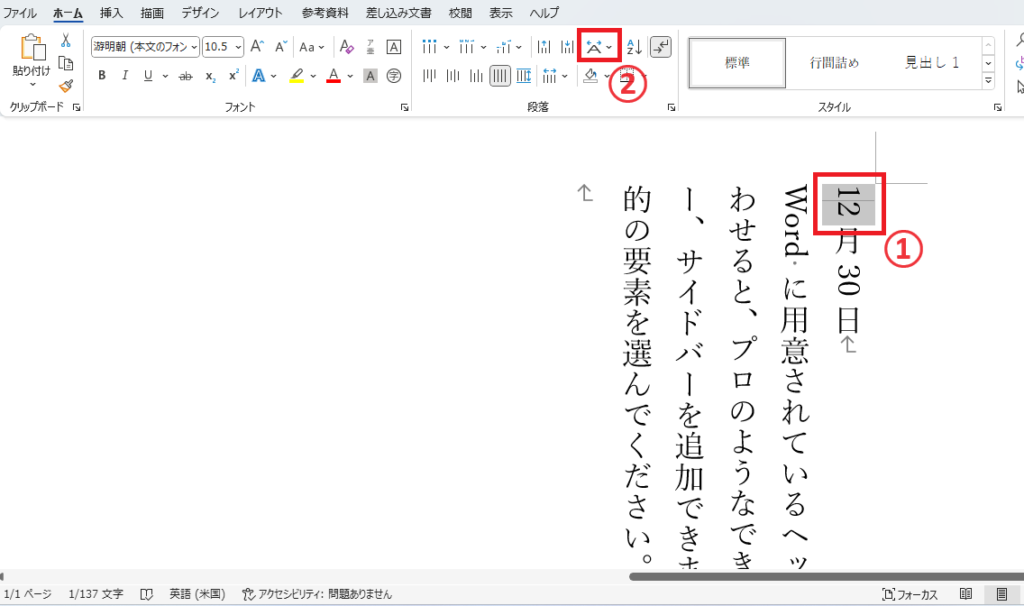1024x606 pixels.
Task: Click the Copy icon in clipboard group
Action: pos(65,63)
